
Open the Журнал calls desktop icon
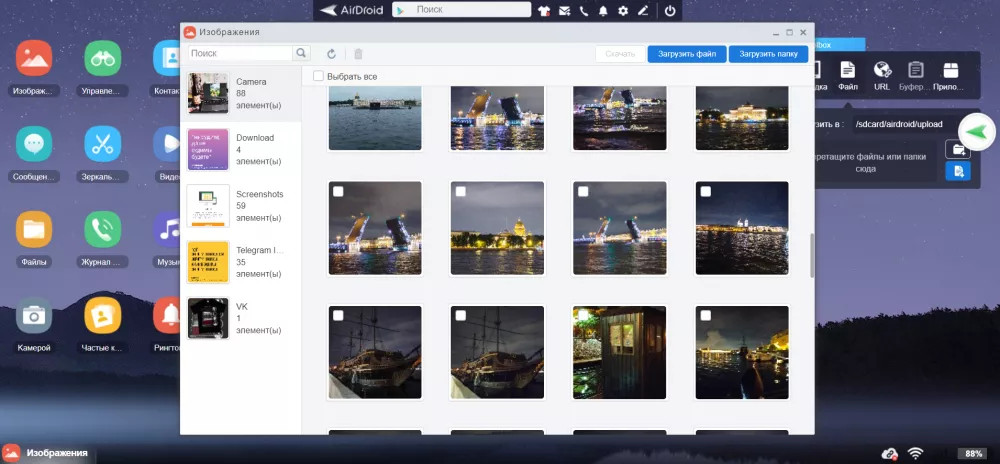point(102,229)
